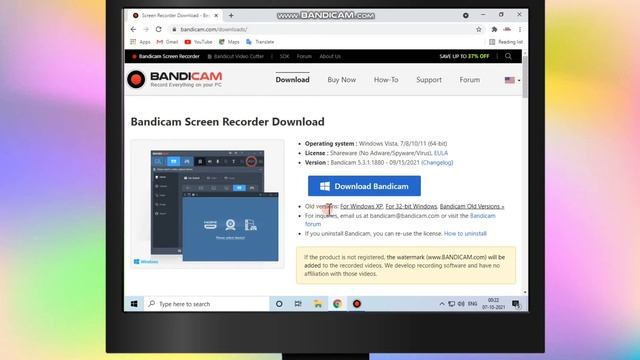The height and width of the screenshot is (360, 640).
Task: Switch to Chrome on the taskbar
Action: coord(337,304)
